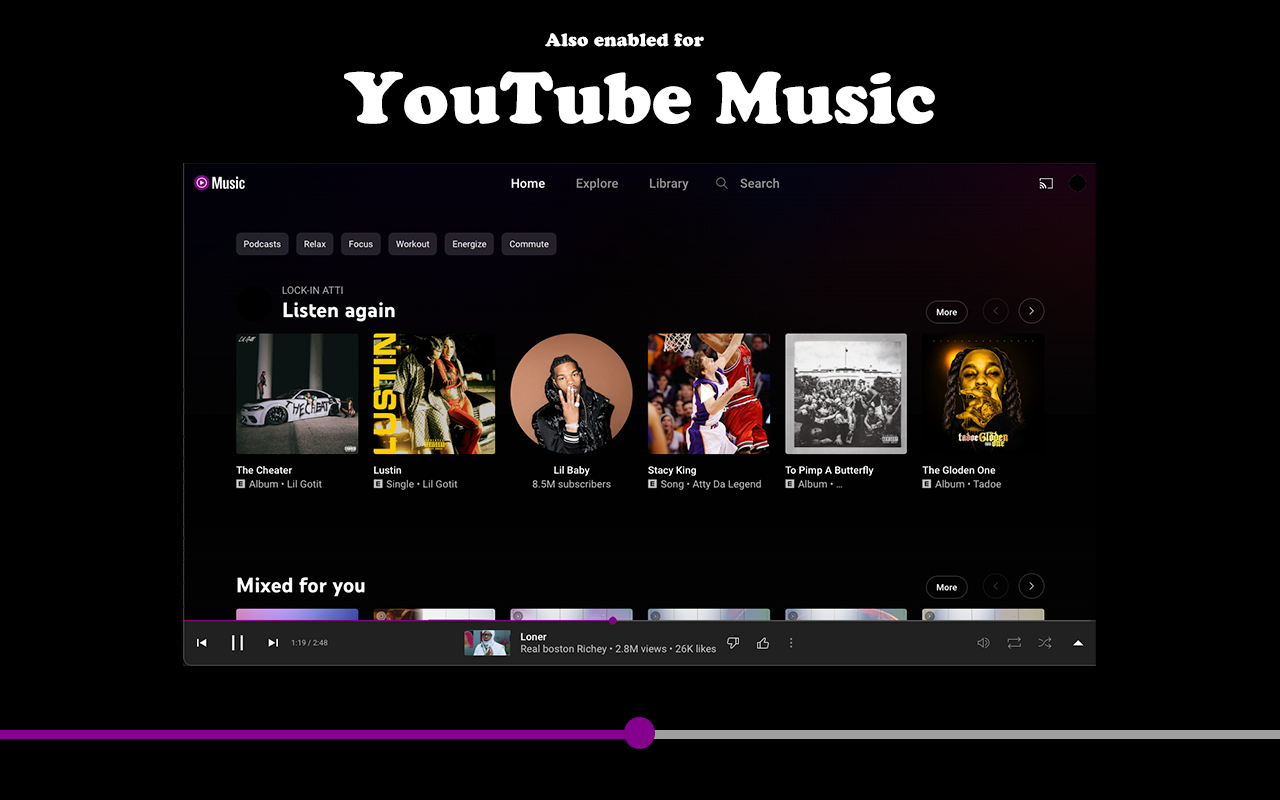This screenshot has height=800, width=1280.
Task: Click the YouTube Music logo
Action: pos(220,183)
